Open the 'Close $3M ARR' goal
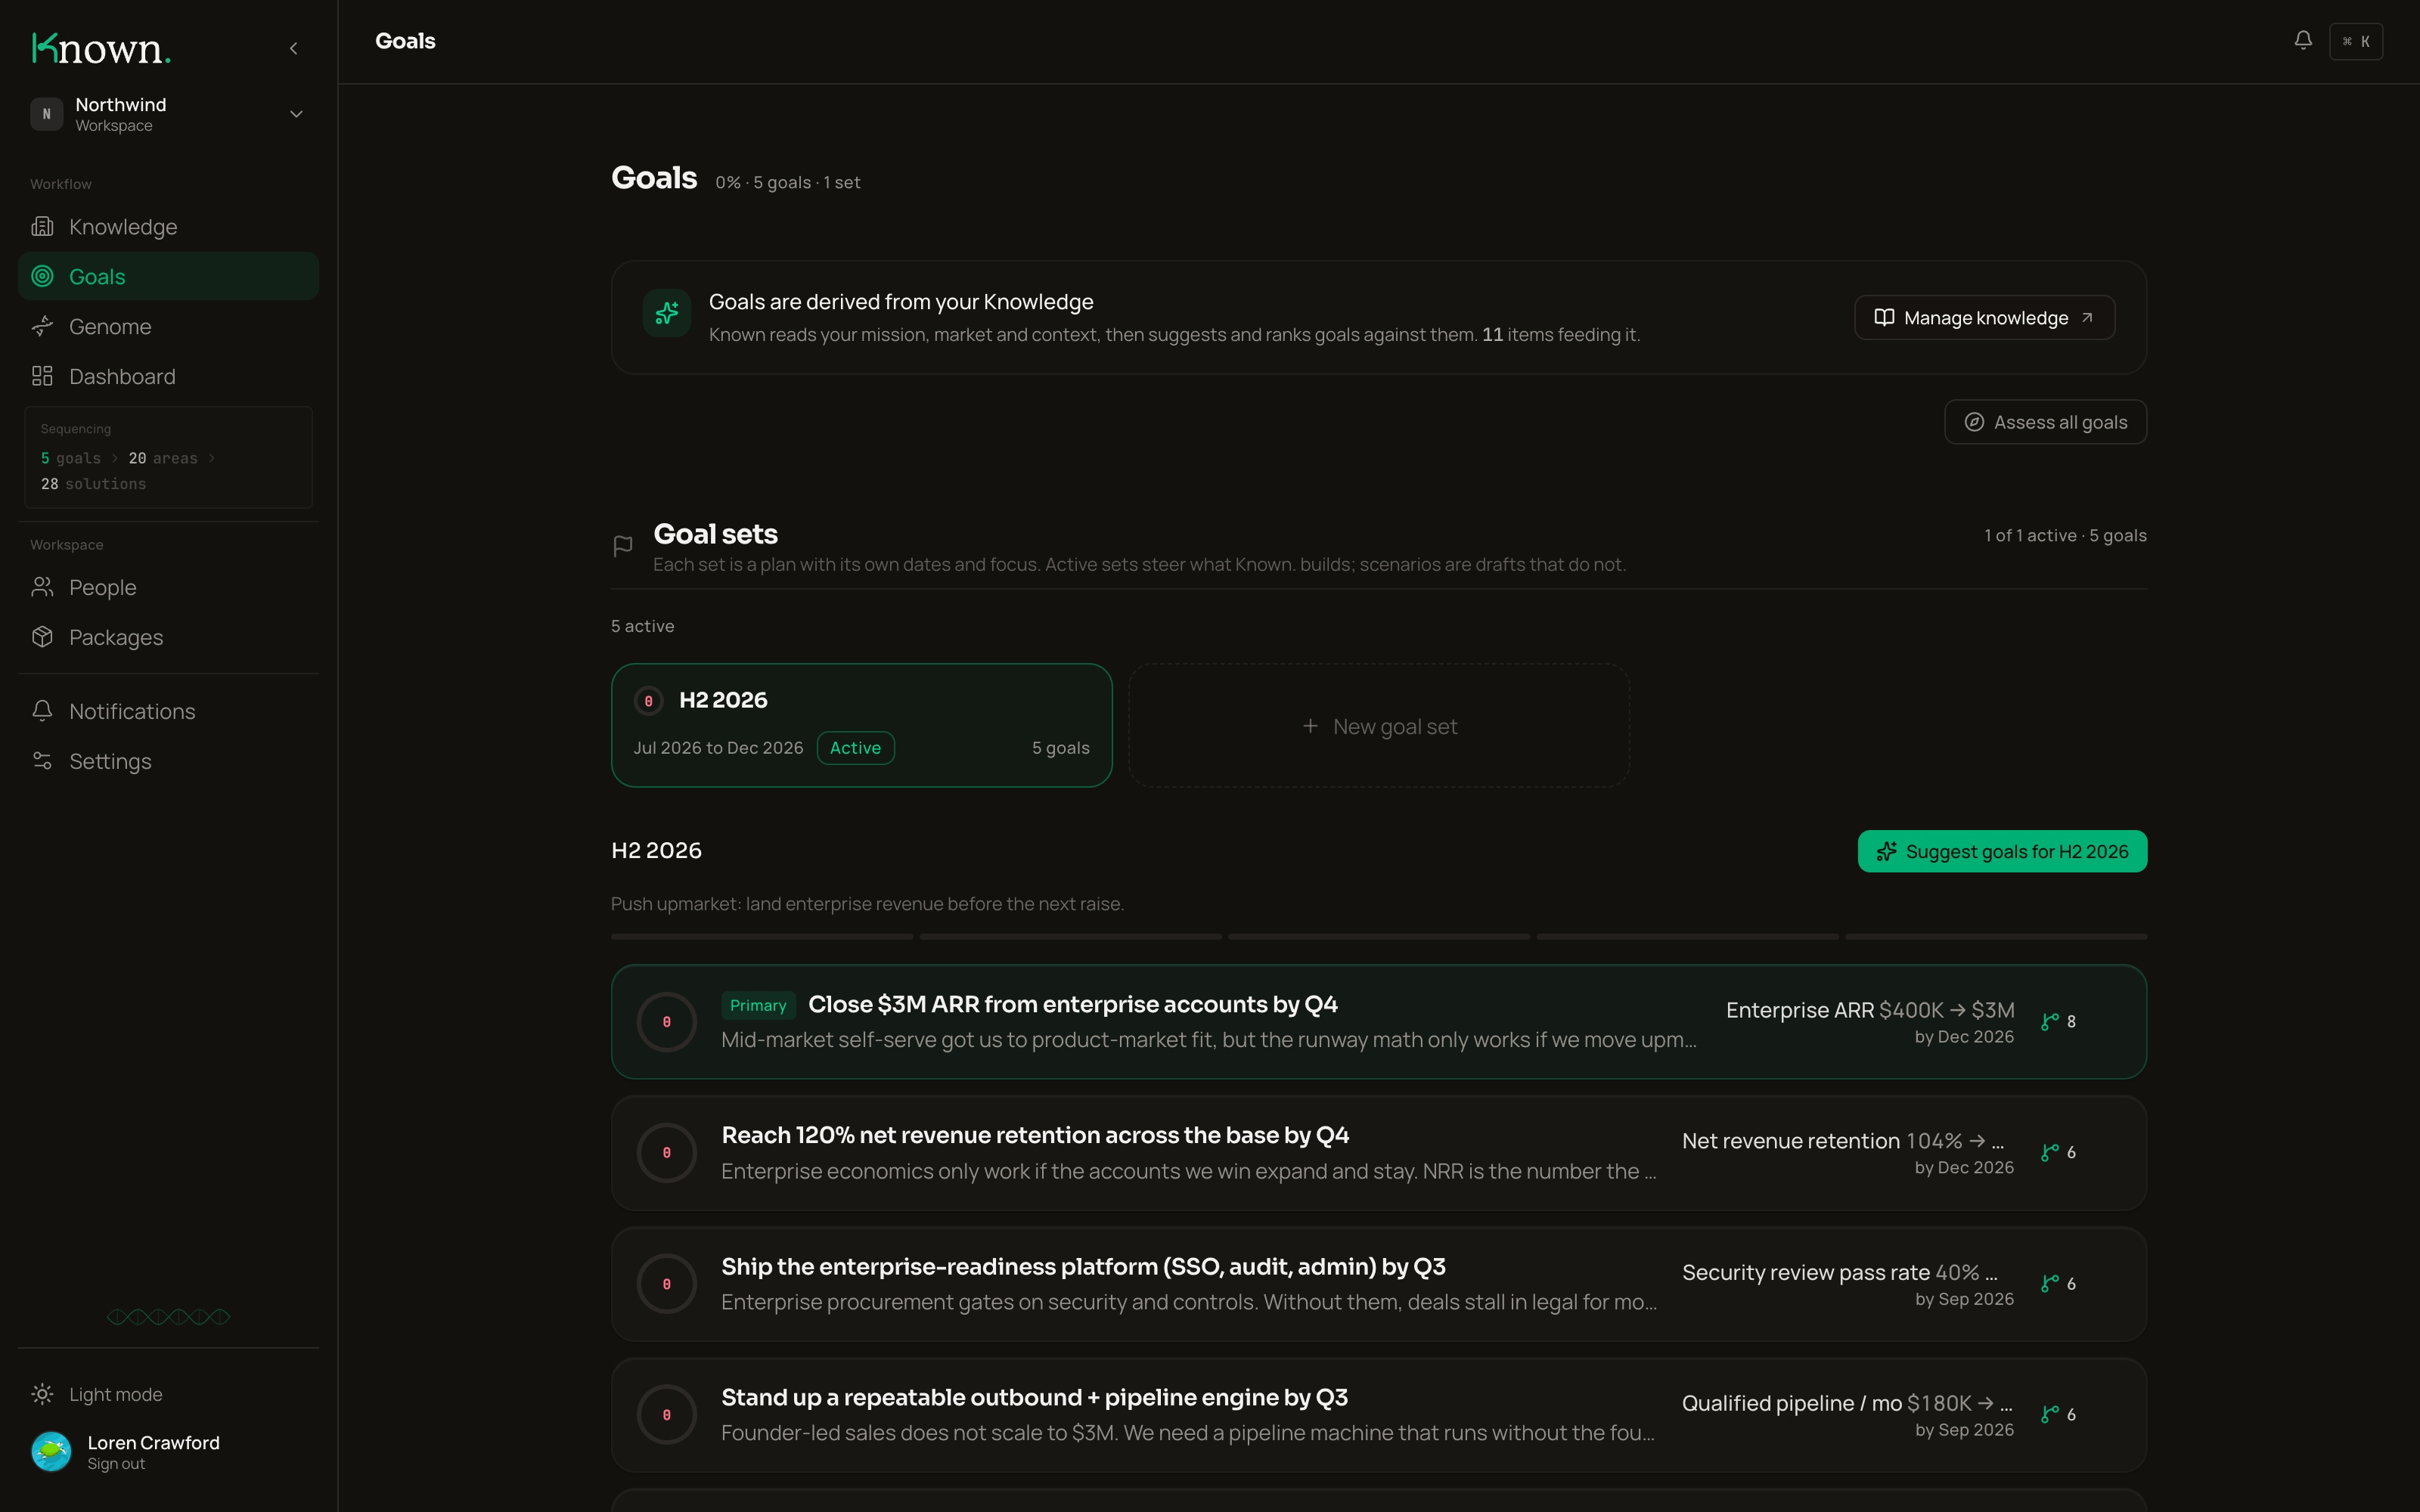Viewport: 2420px width, 1512px height. coord(1379,1022)
